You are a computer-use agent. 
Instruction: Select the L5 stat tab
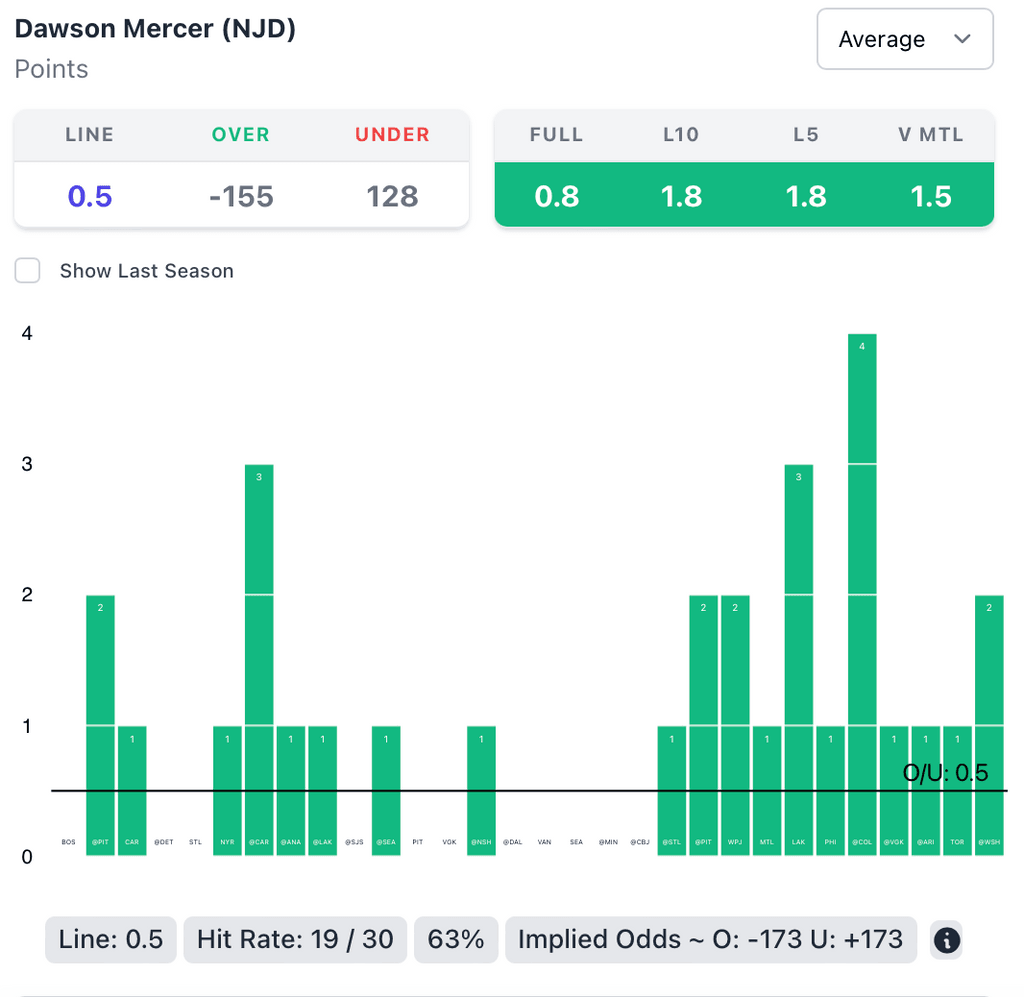tap(806, 135)
